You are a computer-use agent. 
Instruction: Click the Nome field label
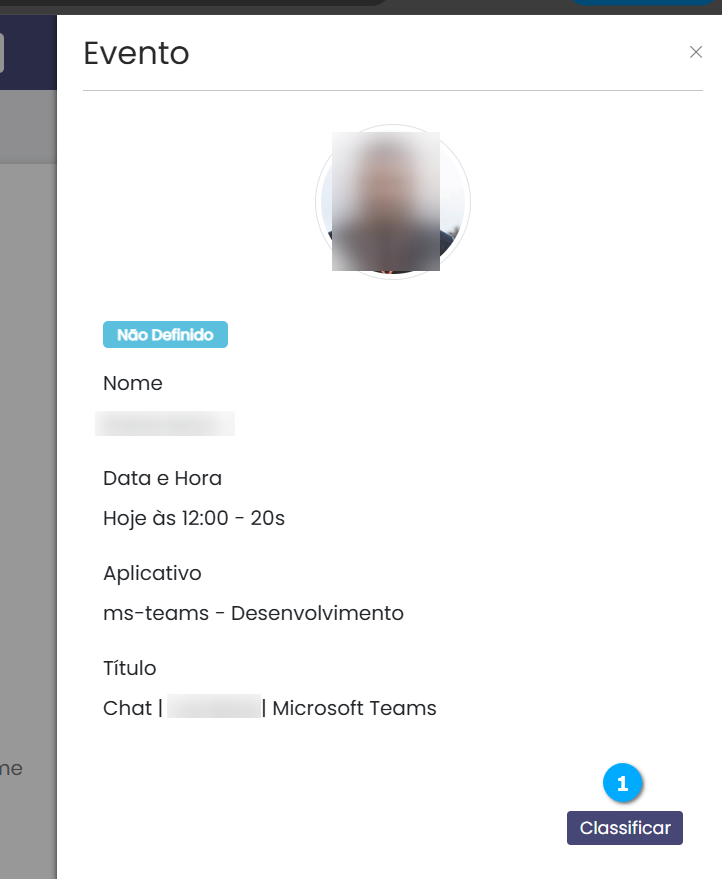click(x=133, y=383)
